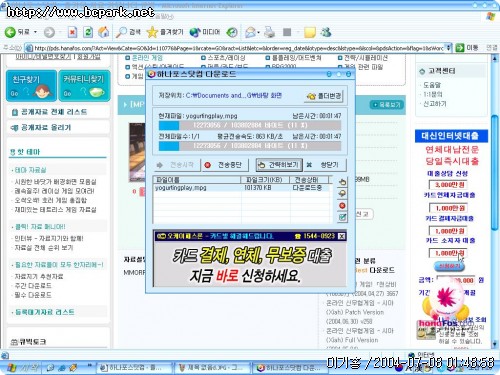Open the Favorites star toolbar button

coord(165,32)
